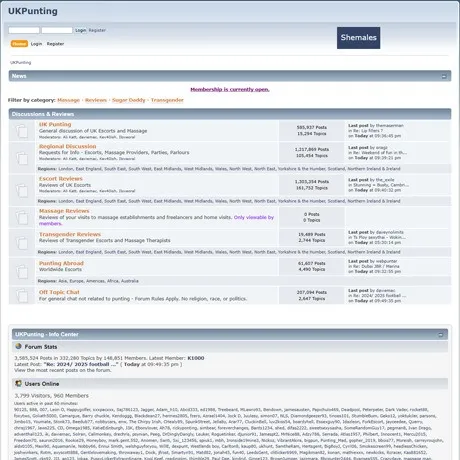Click the UK Punting board folder icon
This screenshot has height=460, width=460.
click(22, 131)
